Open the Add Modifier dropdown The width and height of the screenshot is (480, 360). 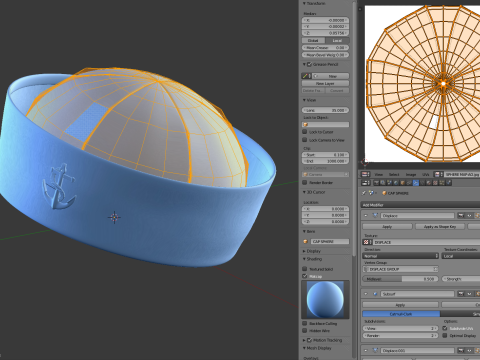coord(421,205)
